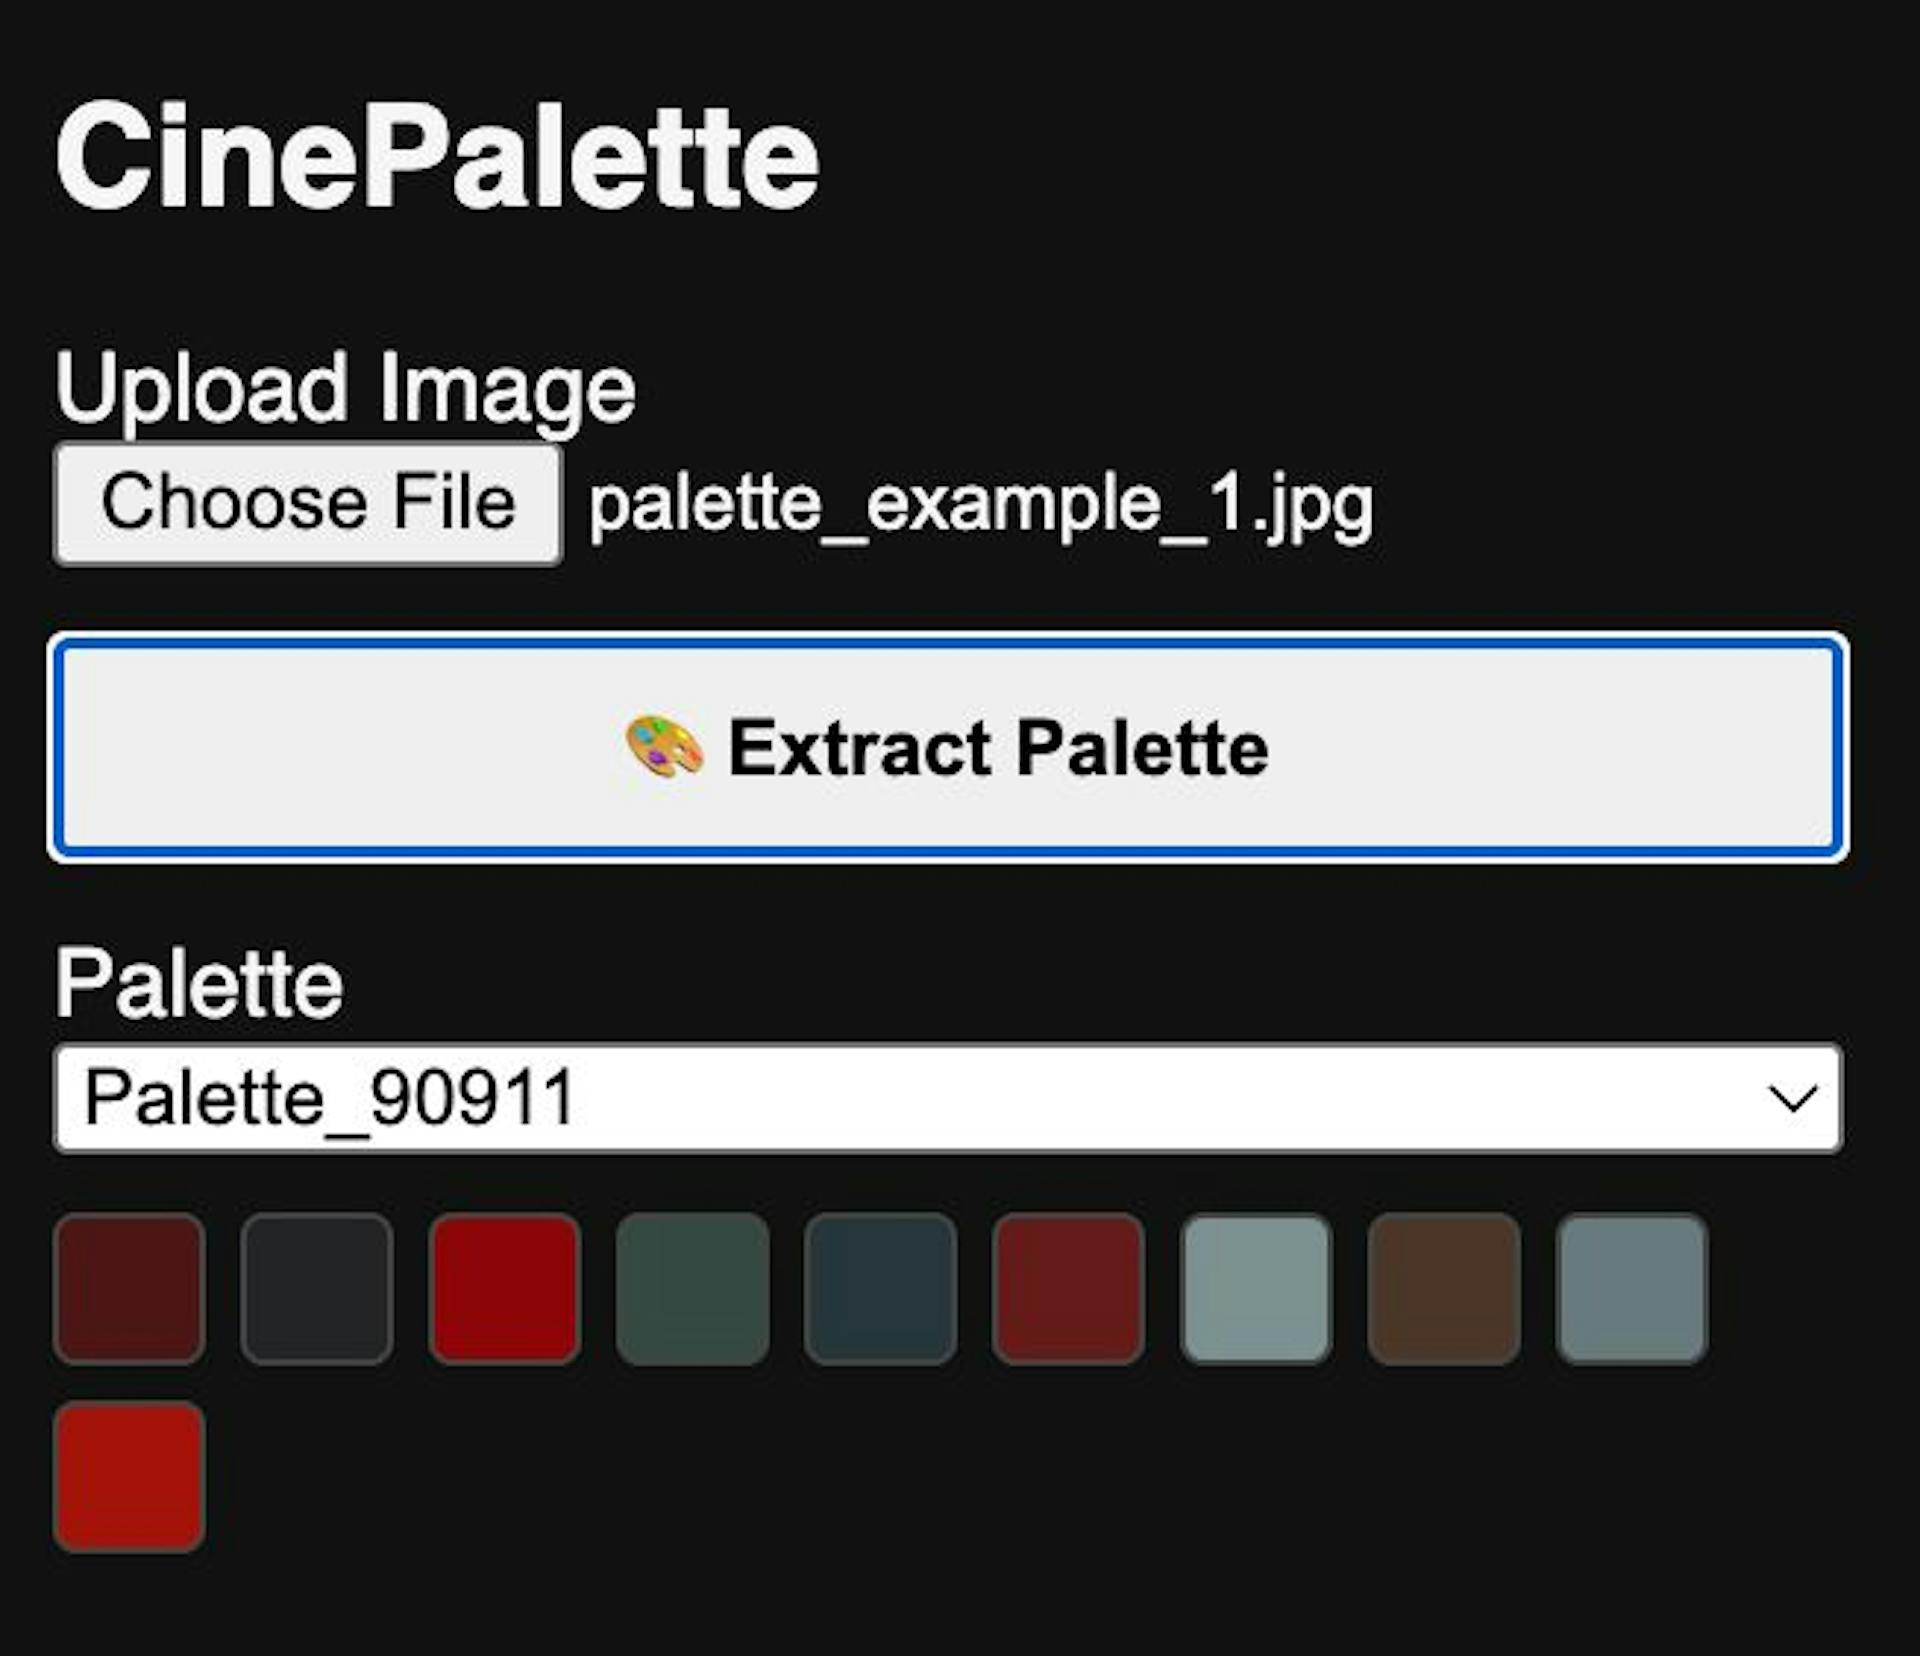The image size is (1920, 1656).
Task: Open the Palette selection dropdown
Action: (948, 1098)
